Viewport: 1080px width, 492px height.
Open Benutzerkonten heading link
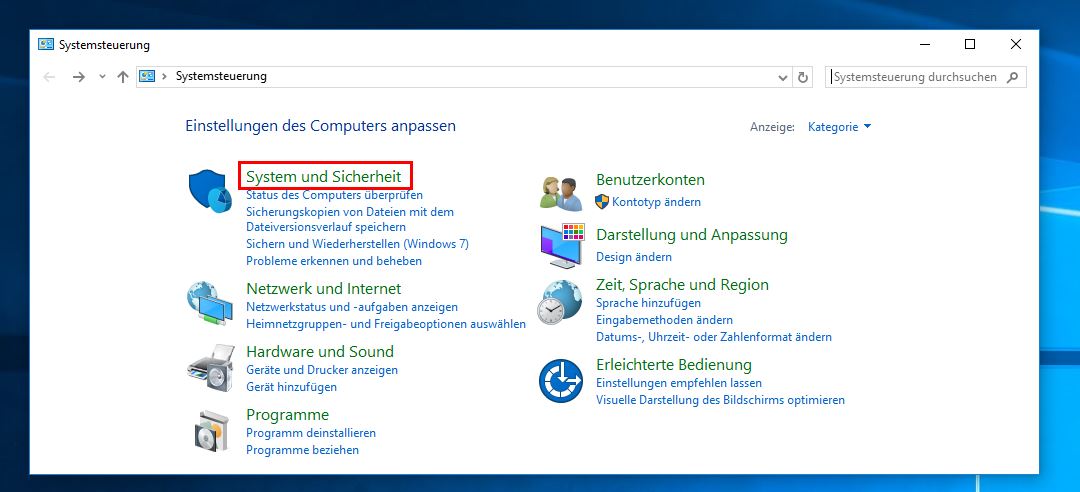[650, 180]
